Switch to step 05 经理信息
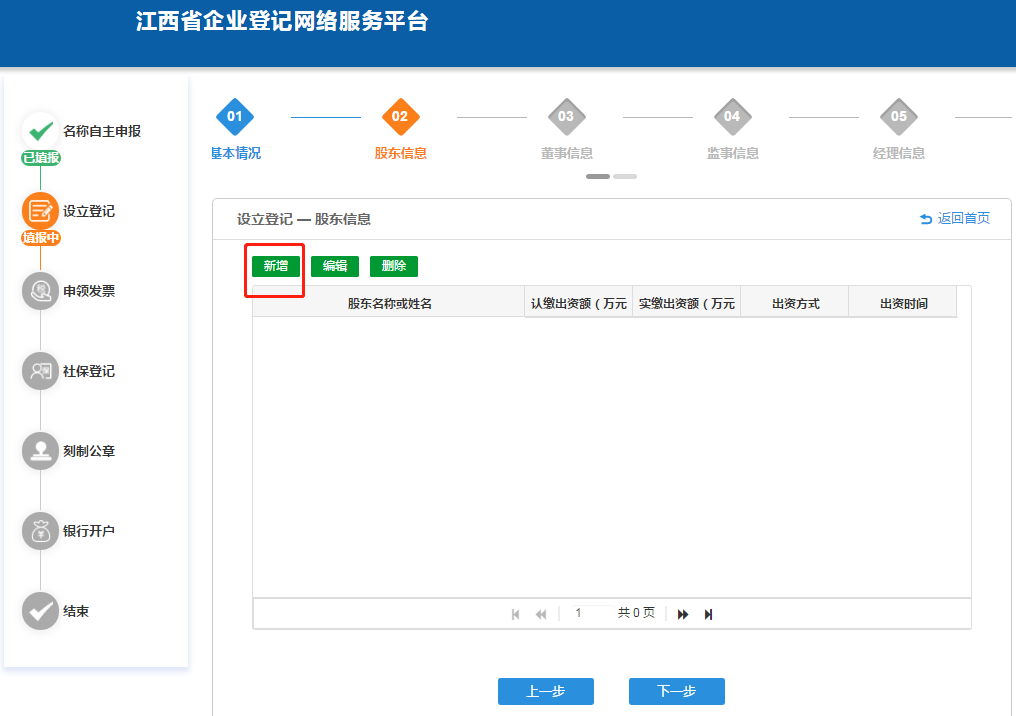The width and height of the screenshot is (1016, 716). pyautogui.click(x=898, y=117)
